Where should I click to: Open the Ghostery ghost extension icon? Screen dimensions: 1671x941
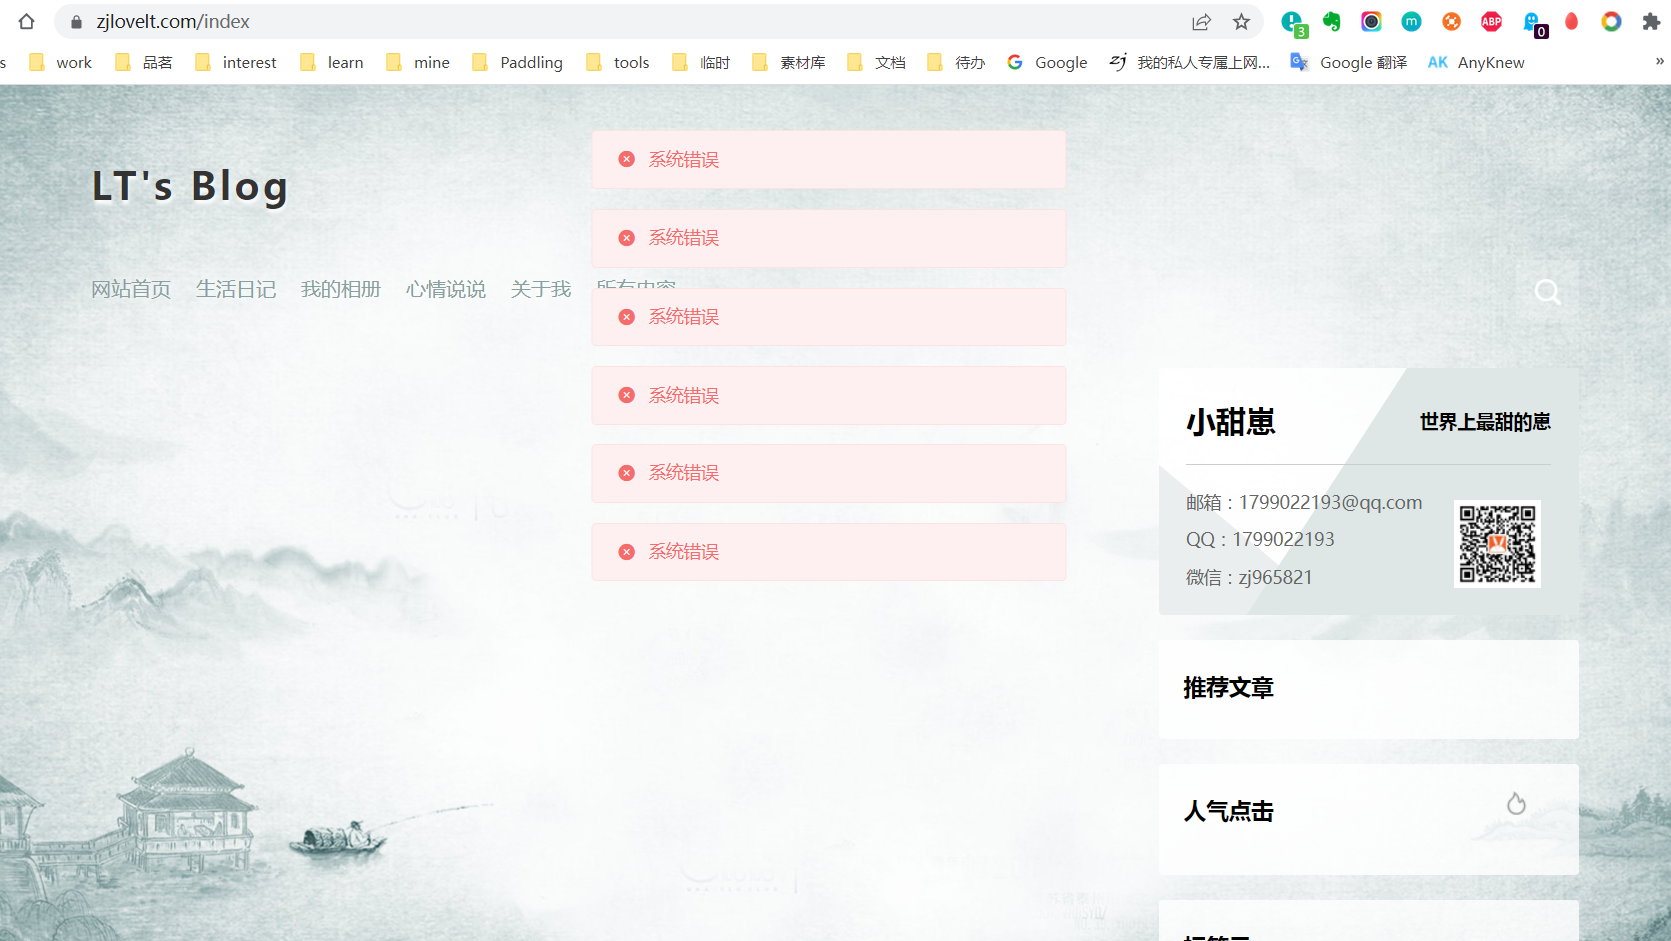(x=1531, y=22)
